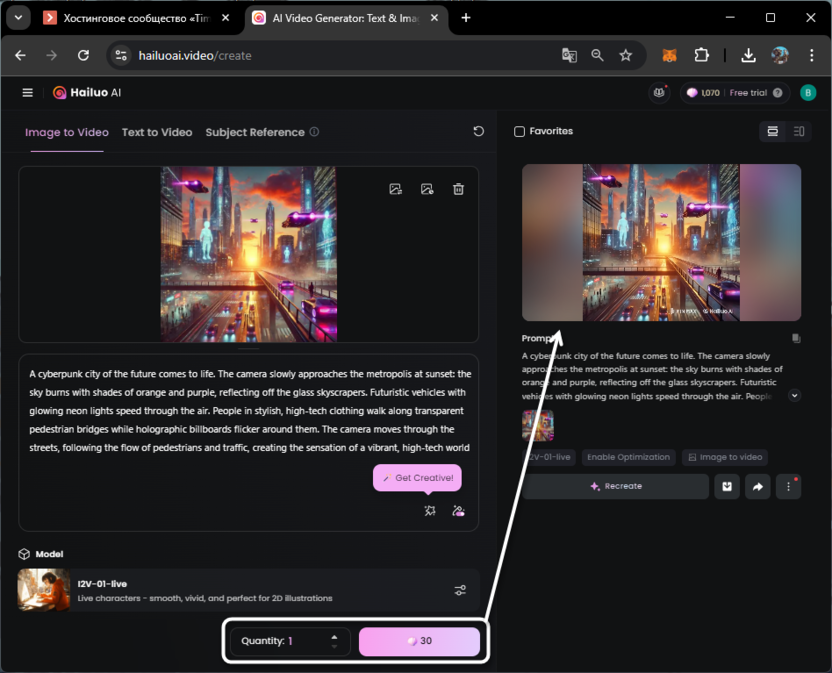
Task: Open the Subject Reference tab
Action: [x=255, y=132]
